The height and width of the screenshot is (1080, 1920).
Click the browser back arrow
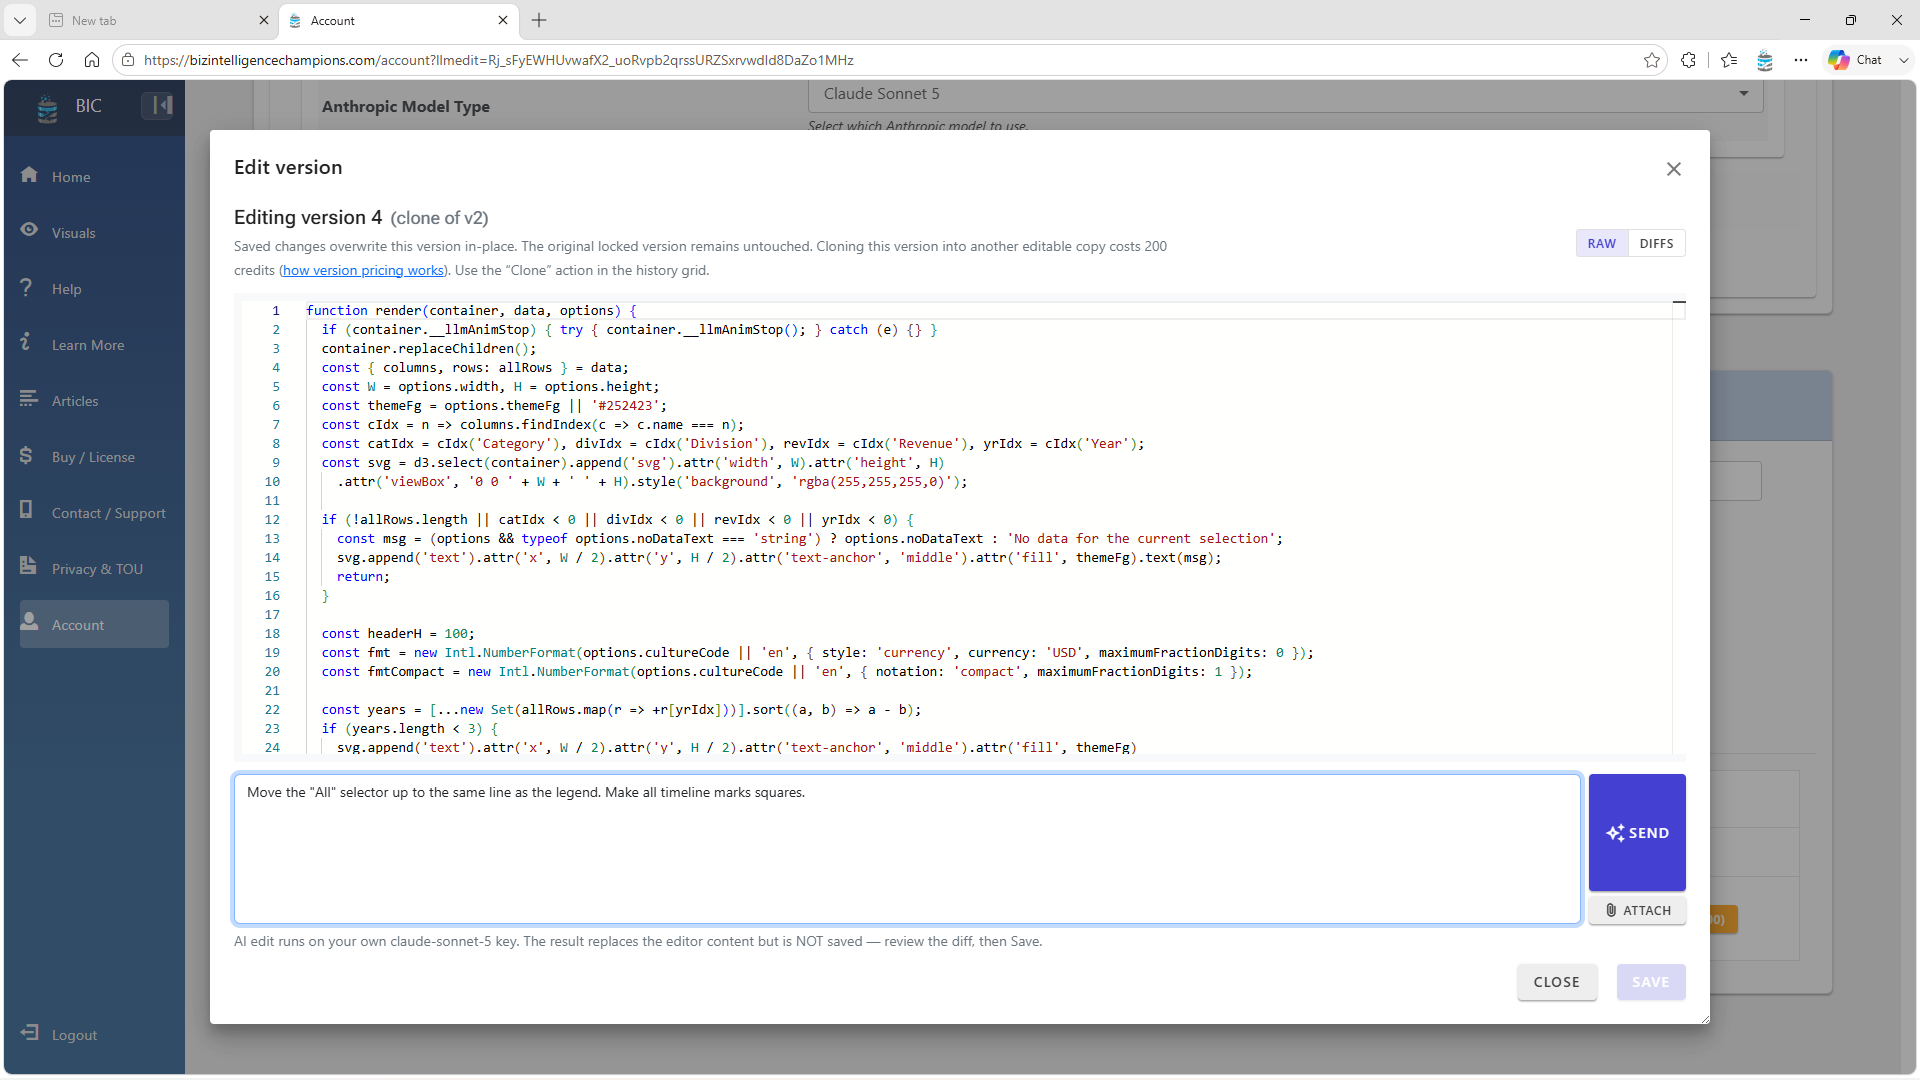[20, 60]
